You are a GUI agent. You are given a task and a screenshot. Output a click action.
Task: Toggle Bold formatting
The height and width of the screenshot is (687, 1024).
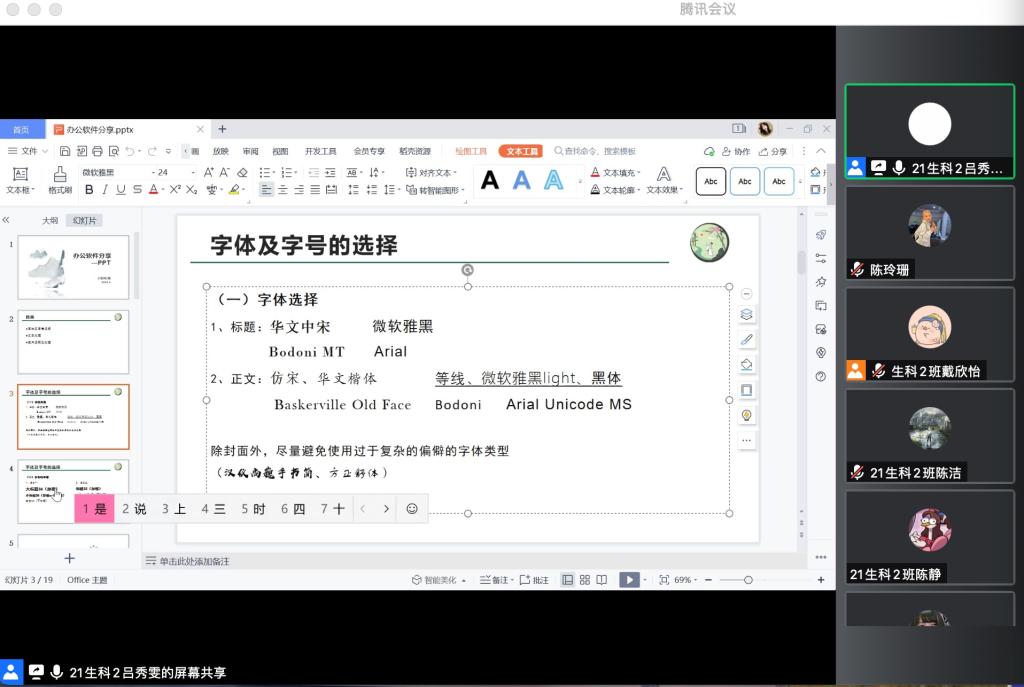(89, 190)
